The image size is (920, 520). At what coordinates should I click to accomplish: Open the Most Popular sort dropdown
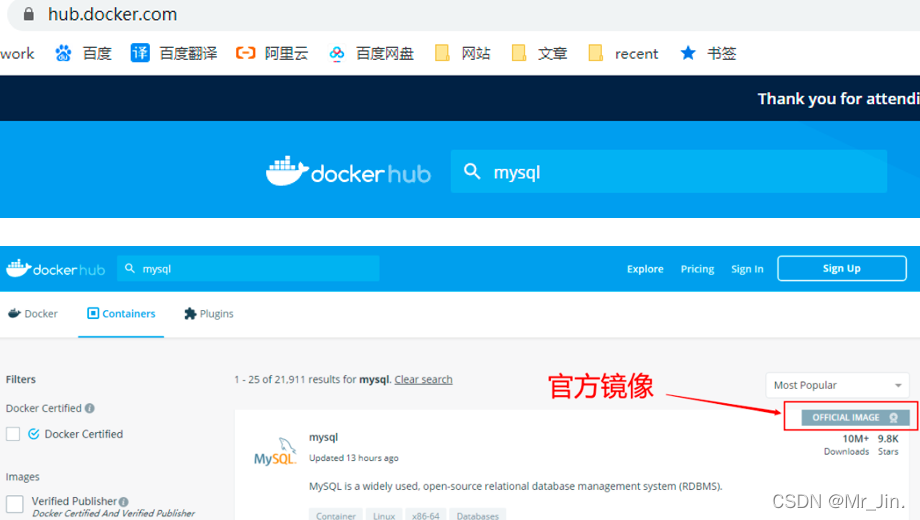click(837, 385)
